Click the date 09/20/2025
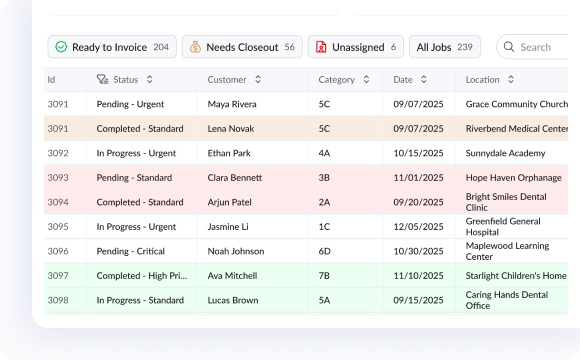This screenshot has height=360, width=580. click(x=418, y=202)
